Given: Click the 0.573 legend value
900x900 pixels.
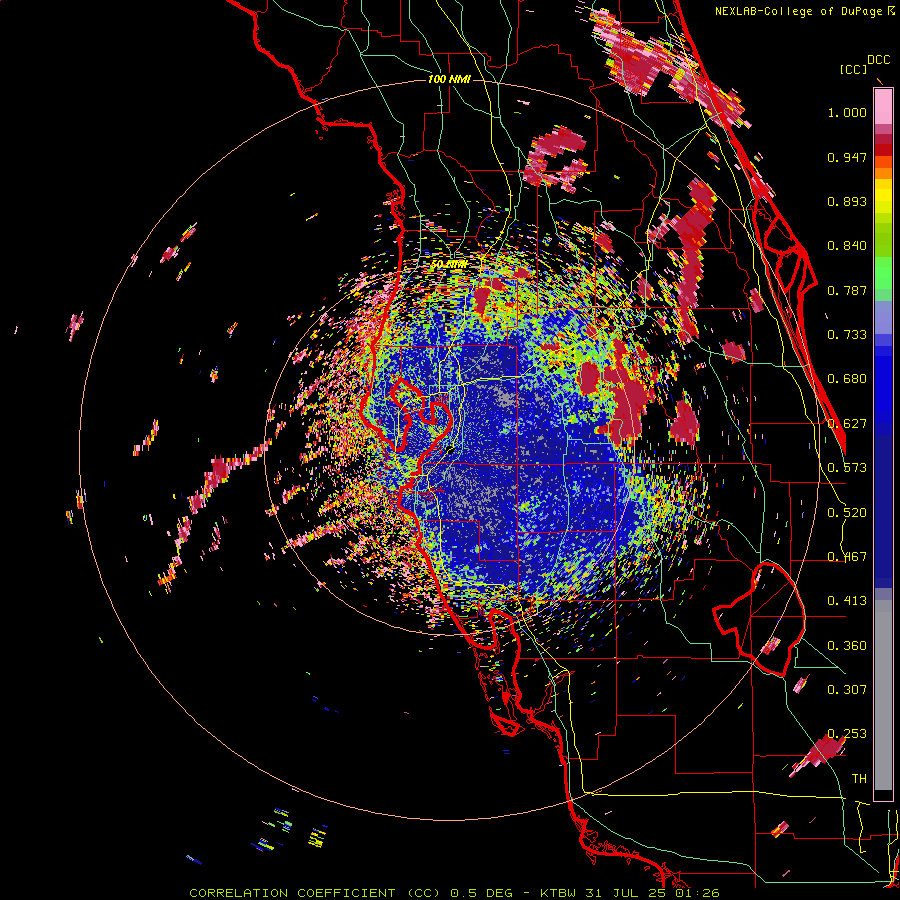Looking at the screenshot, I should click(x=847, y=468).
